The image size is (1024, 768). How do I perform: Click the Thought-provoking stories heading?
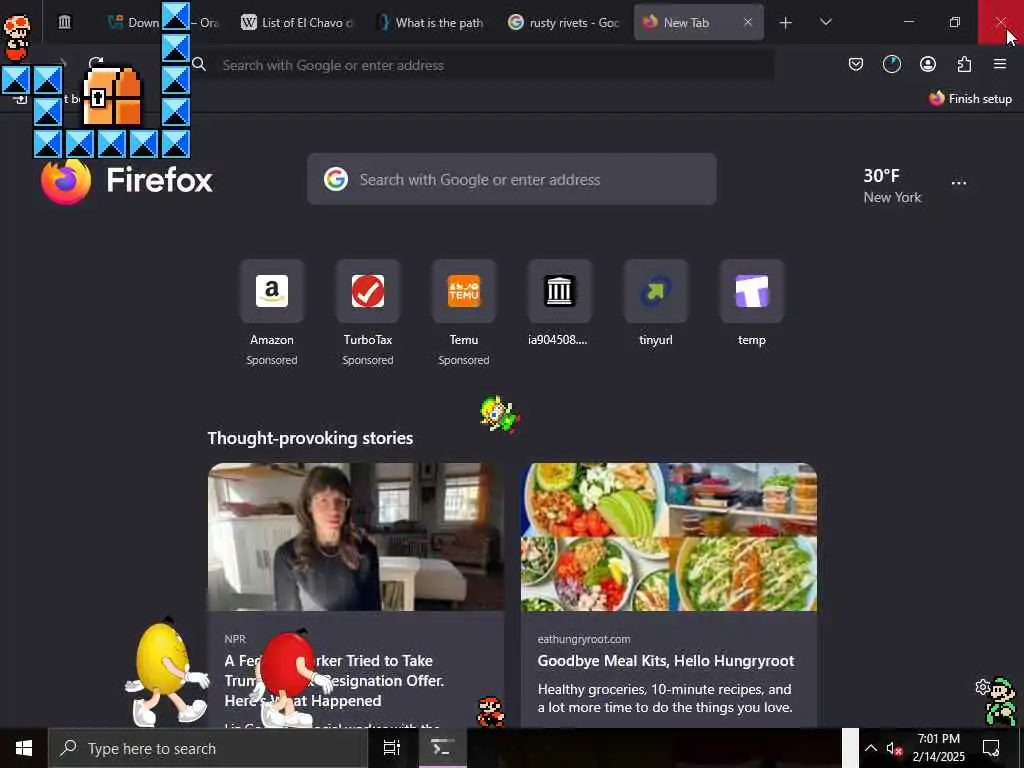click(x=310, y=438)
